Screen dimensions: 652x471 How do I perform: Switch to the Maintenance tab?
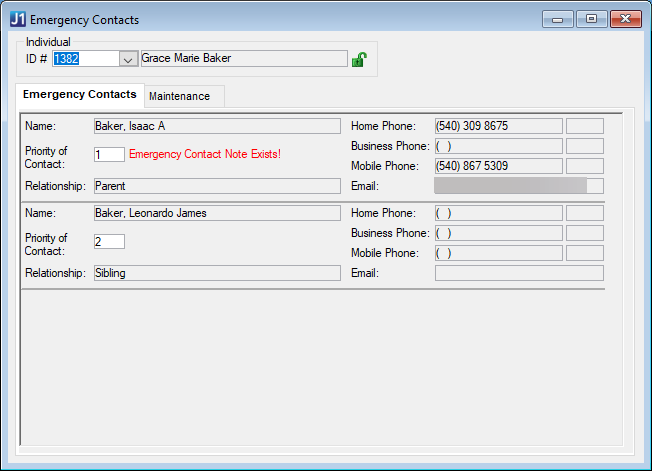tap(179, 96)
